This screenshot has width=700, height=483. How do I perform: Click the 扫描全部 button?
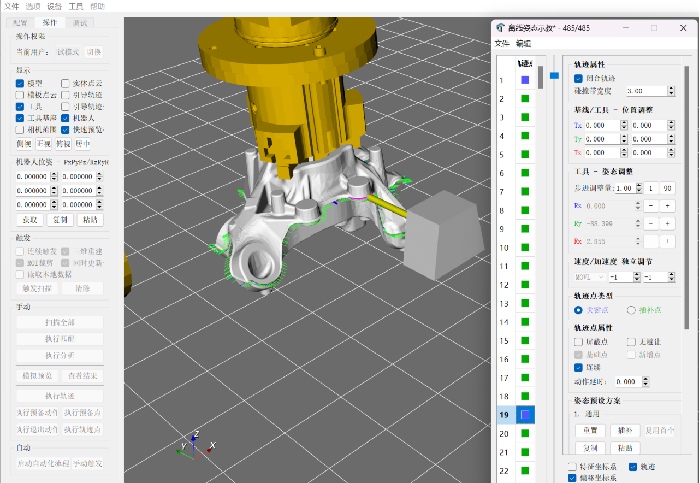[x=59, y=322]
